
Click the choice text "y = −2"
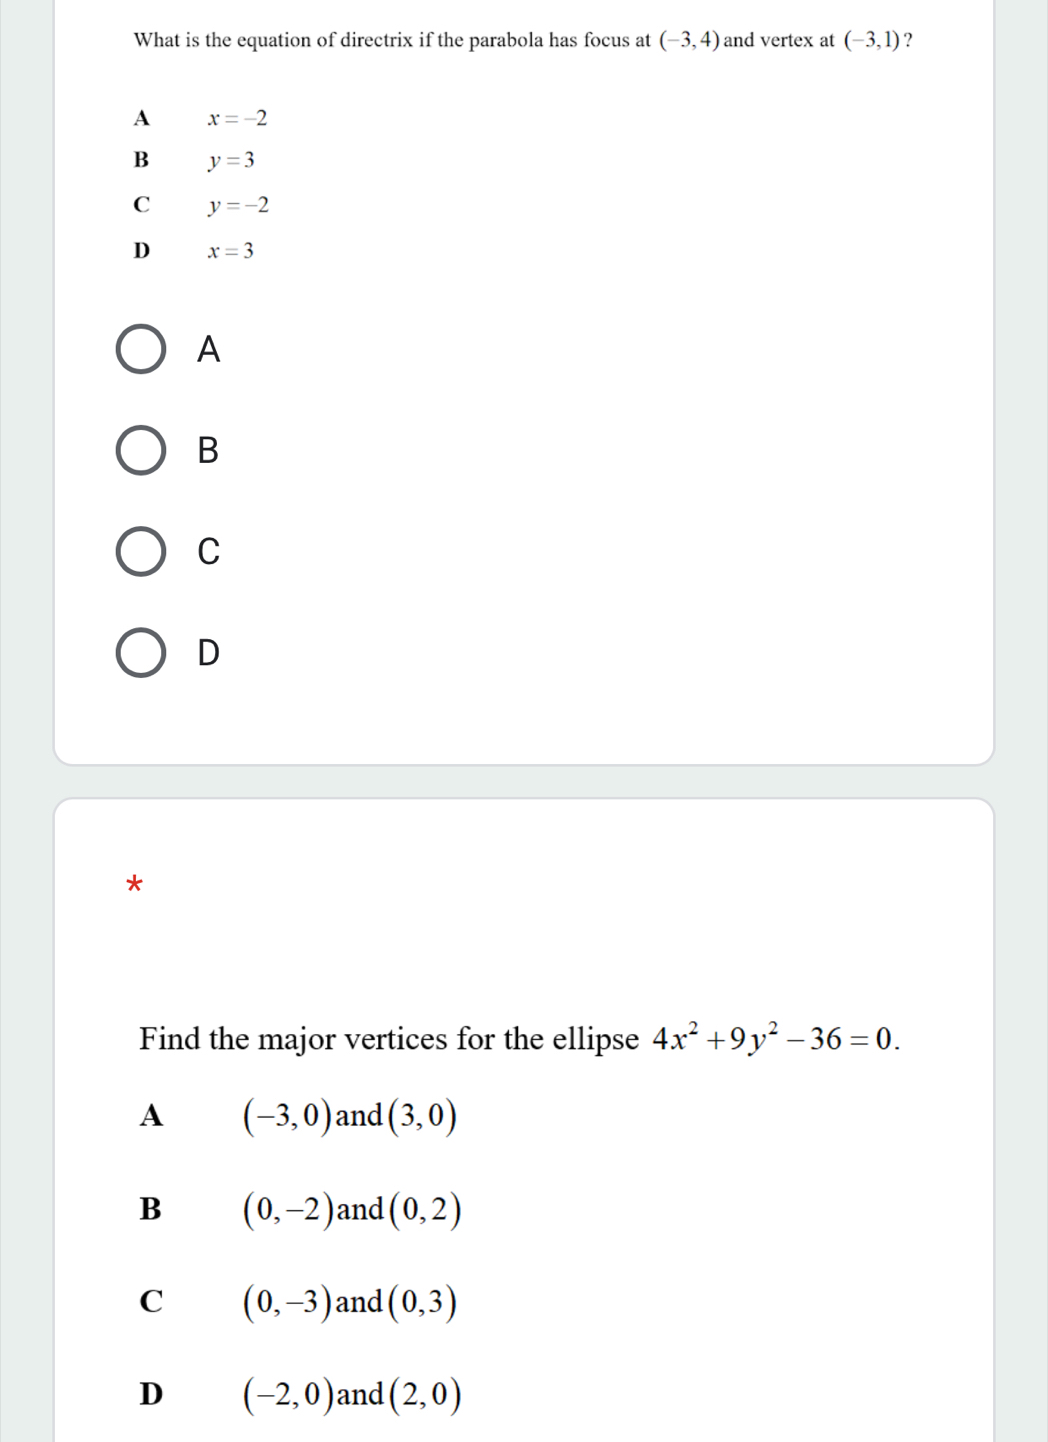click(x=238, y=206)
